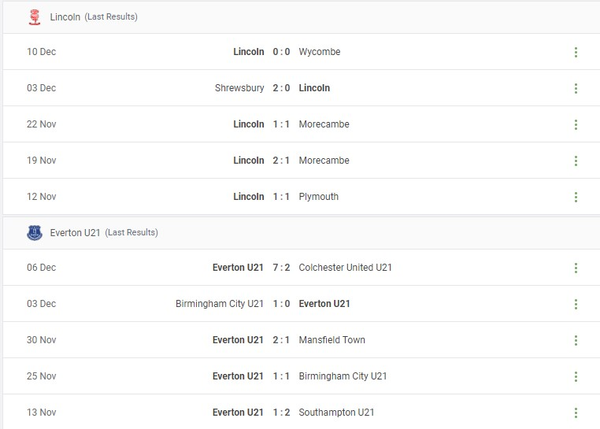Click the Lincoln club crest icon

click(x=34, y=17)
